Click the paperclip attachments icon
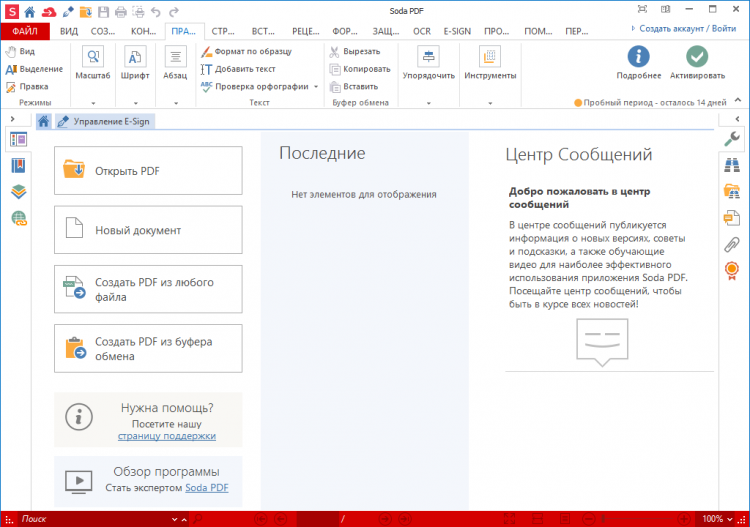This screenshot has width=750, height=527. coord(732,244)
